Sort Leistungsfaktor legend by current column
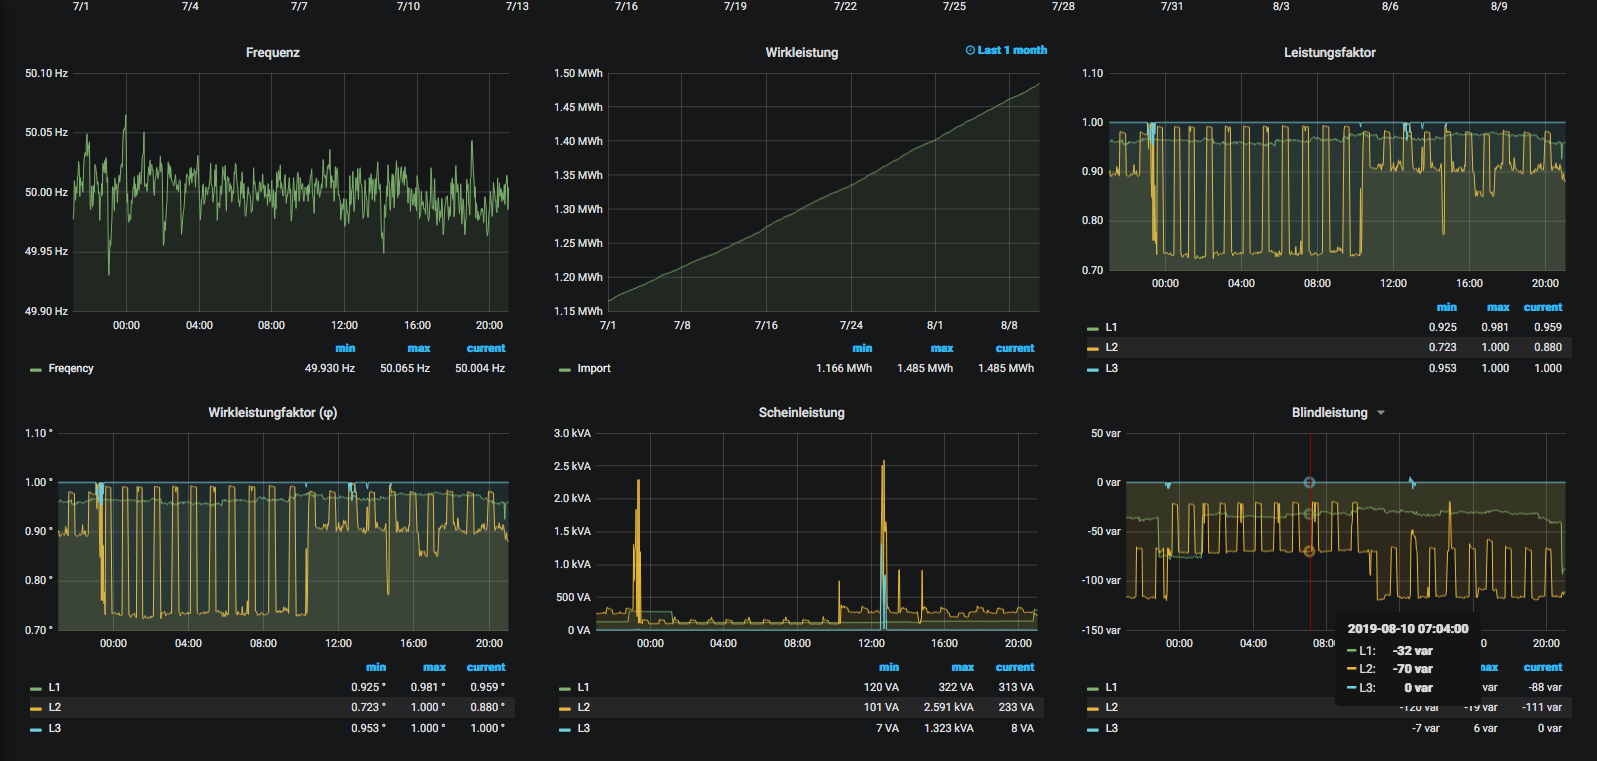The image size is (1597, 761). 1542,308
